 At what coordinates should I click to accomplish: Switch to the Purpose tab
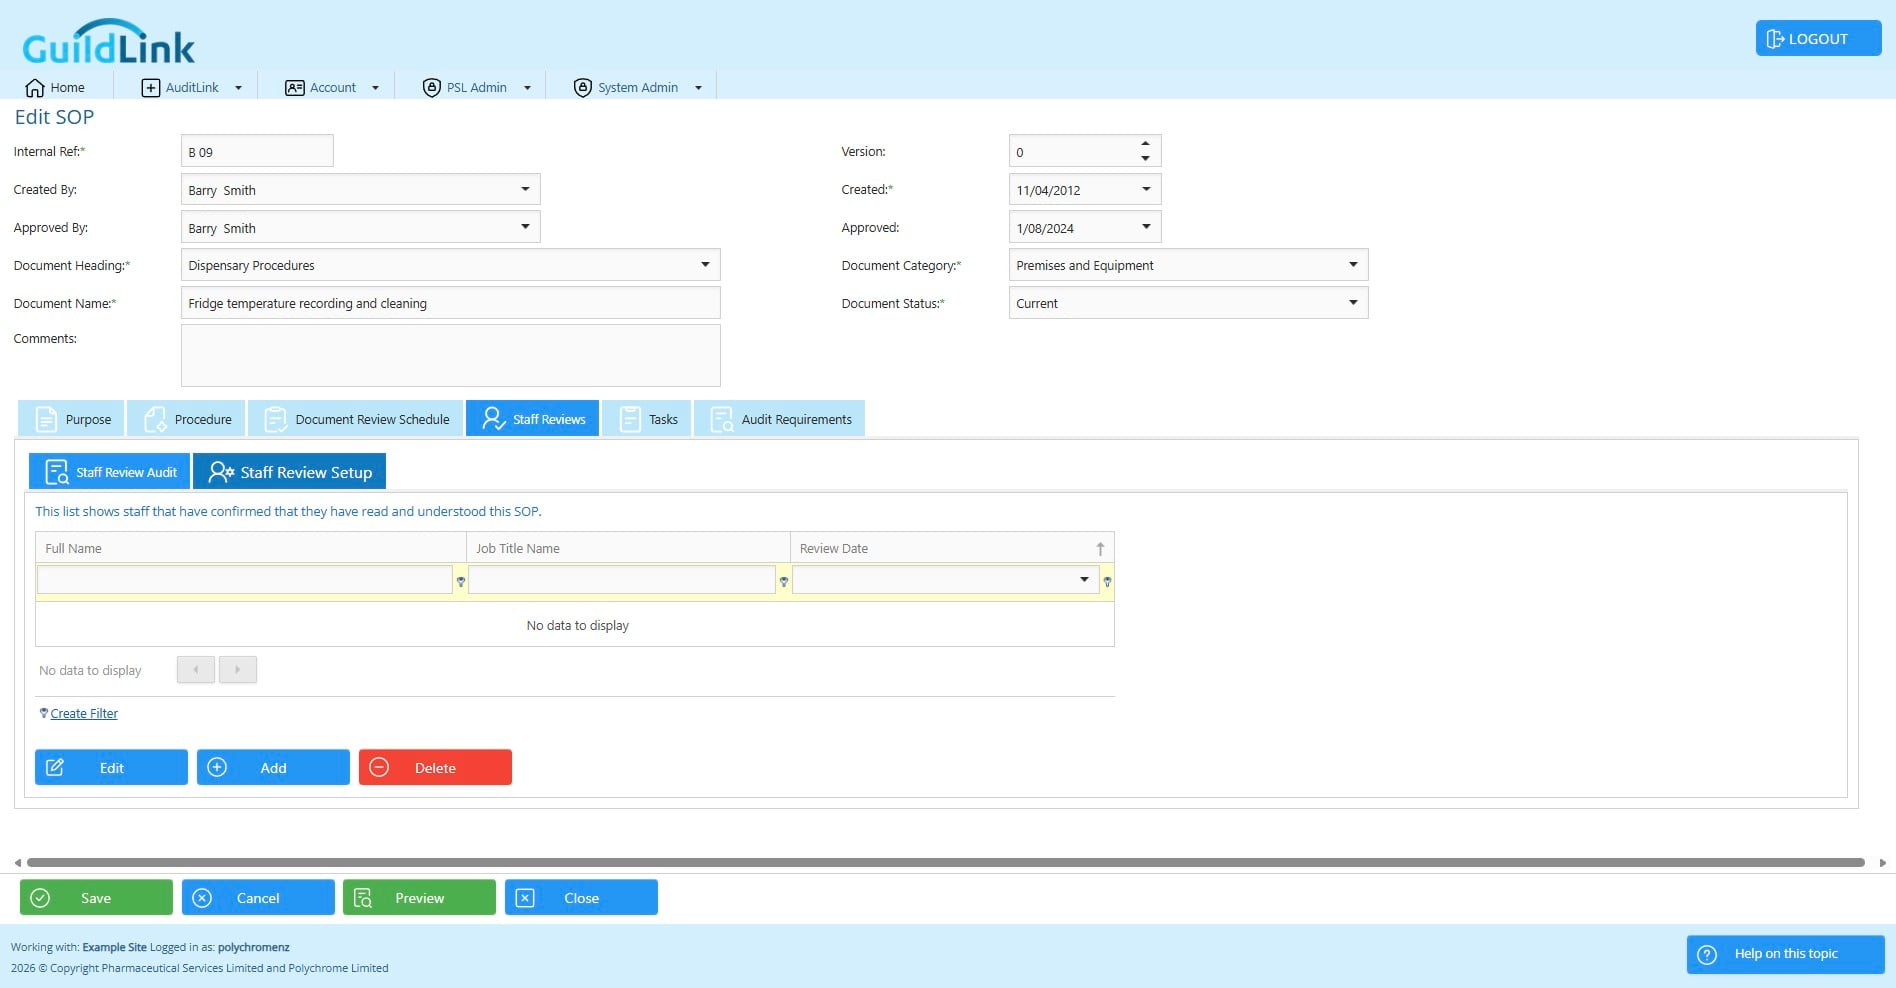point(71,419)
